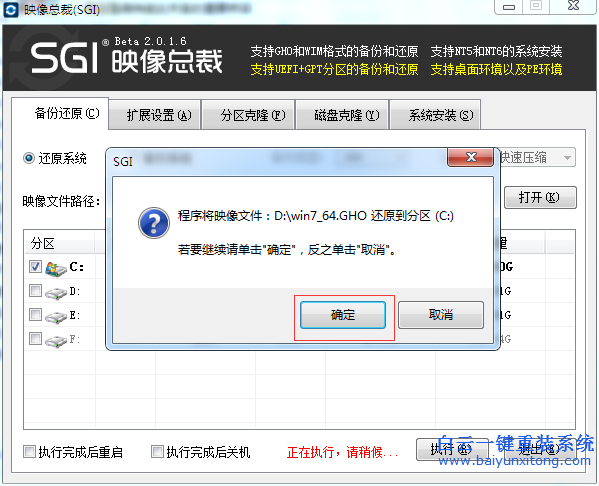Click the 正在执行，请稍候 status text
The width and height of the screenshot is (599, 486).
coord(342,452)
